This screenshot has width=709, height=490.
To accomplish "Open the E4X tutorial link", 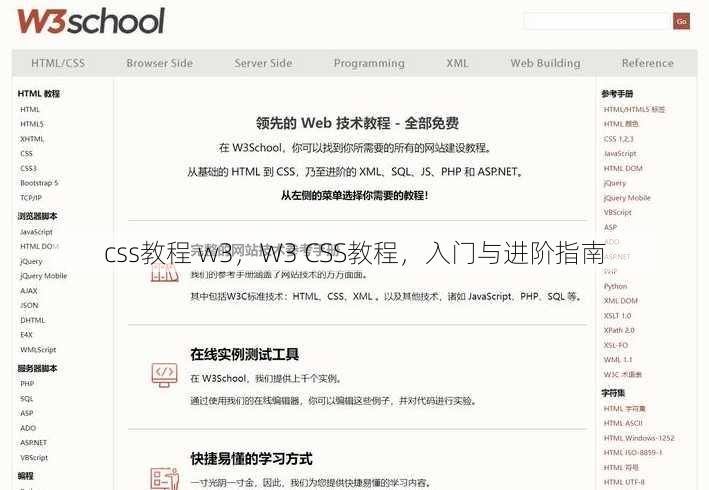I will click(26, 335).
